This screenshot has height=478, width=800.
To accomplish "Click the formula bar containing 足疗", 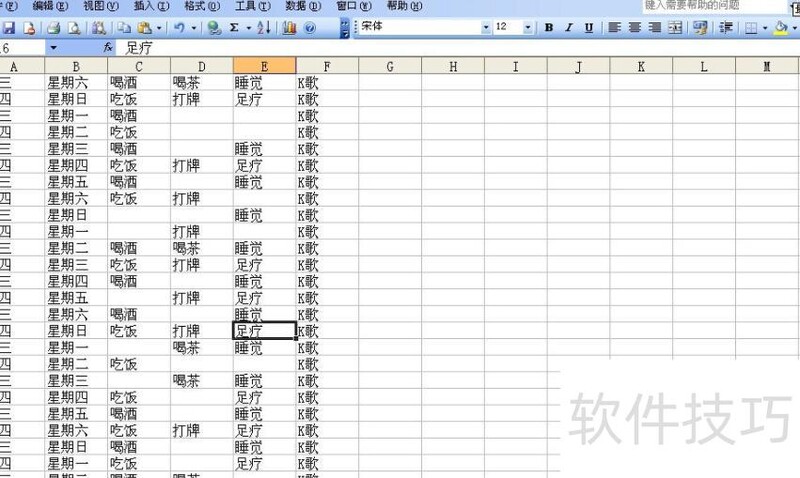I will (x=457, y=48).
